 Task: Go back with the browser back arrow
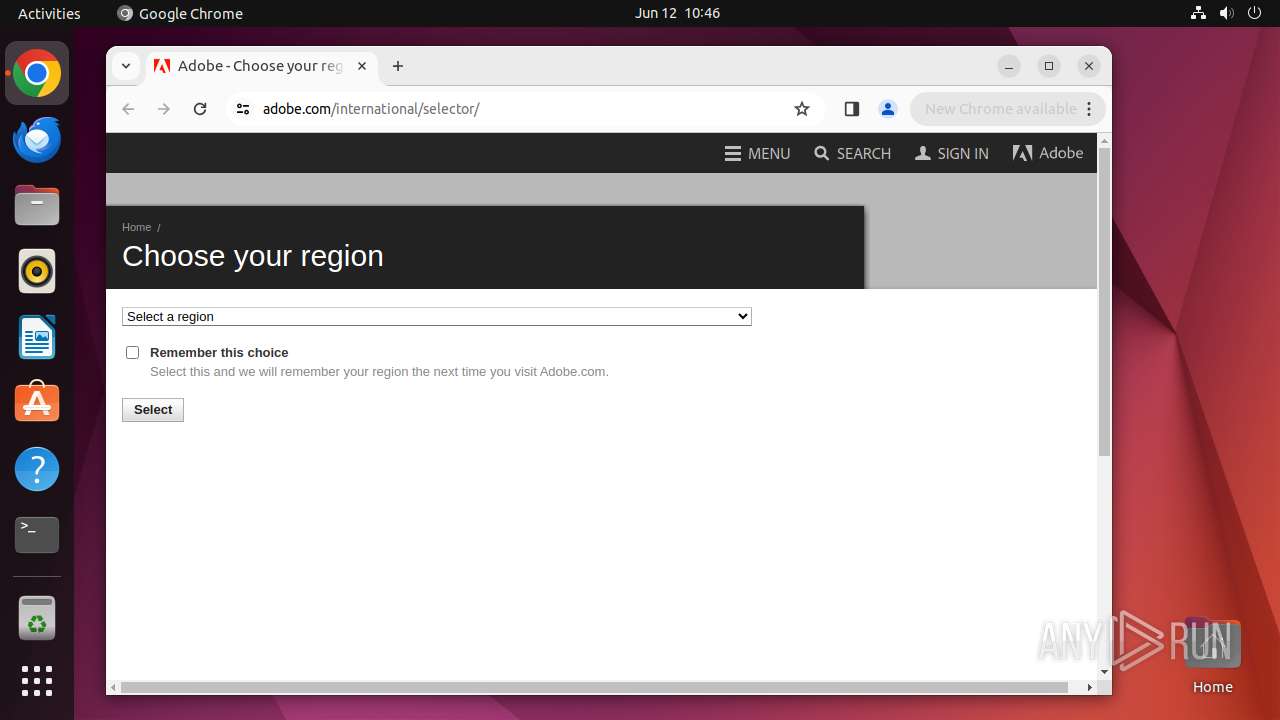tap(128, 109)
